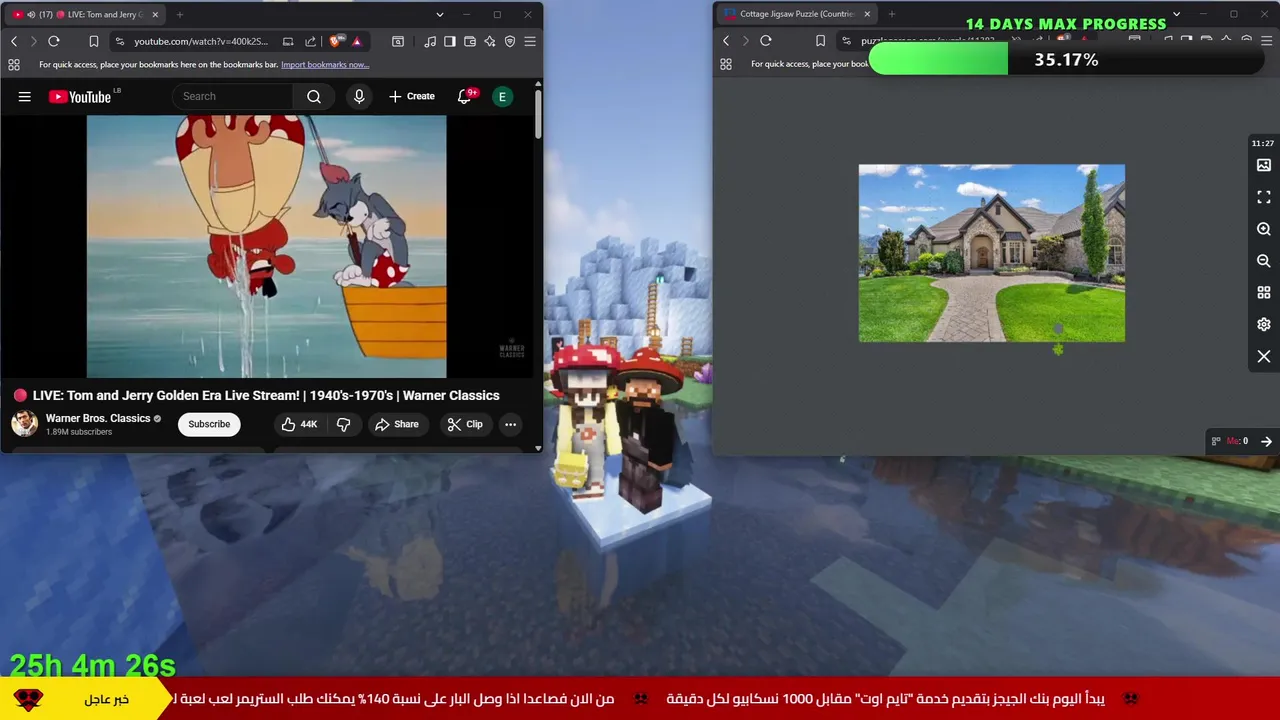Bookmark the YouTube page

93,41
